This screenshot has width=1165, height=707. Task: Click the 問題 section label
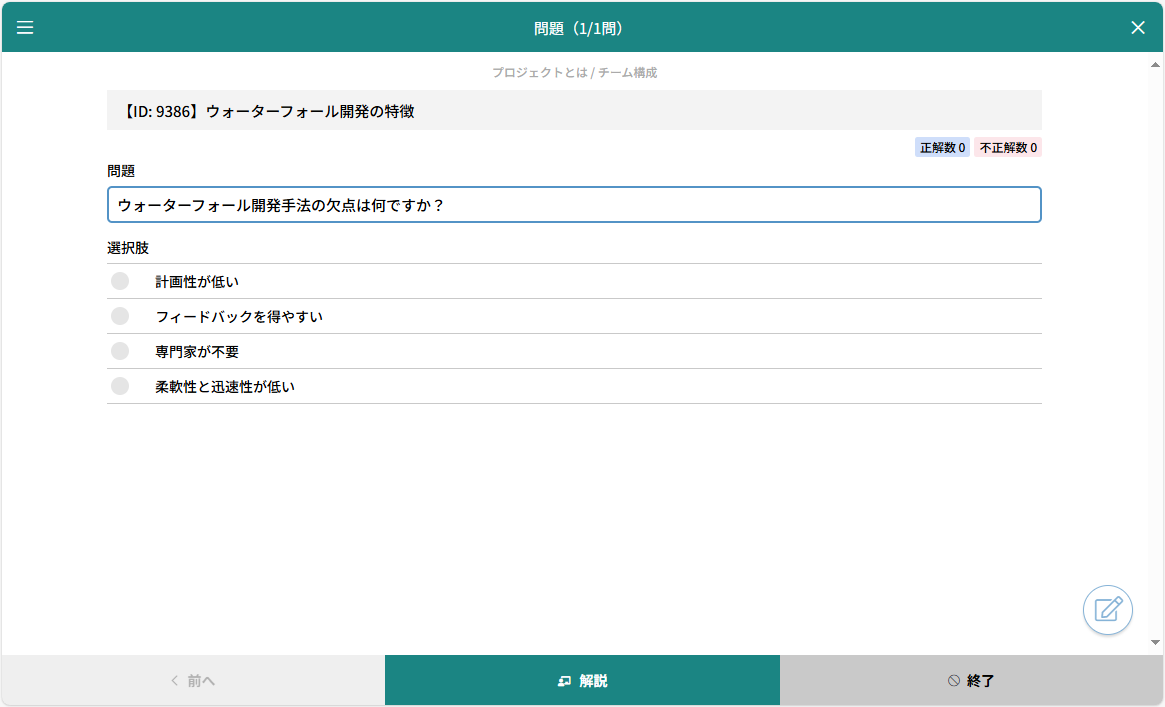(x=121, y=171)
